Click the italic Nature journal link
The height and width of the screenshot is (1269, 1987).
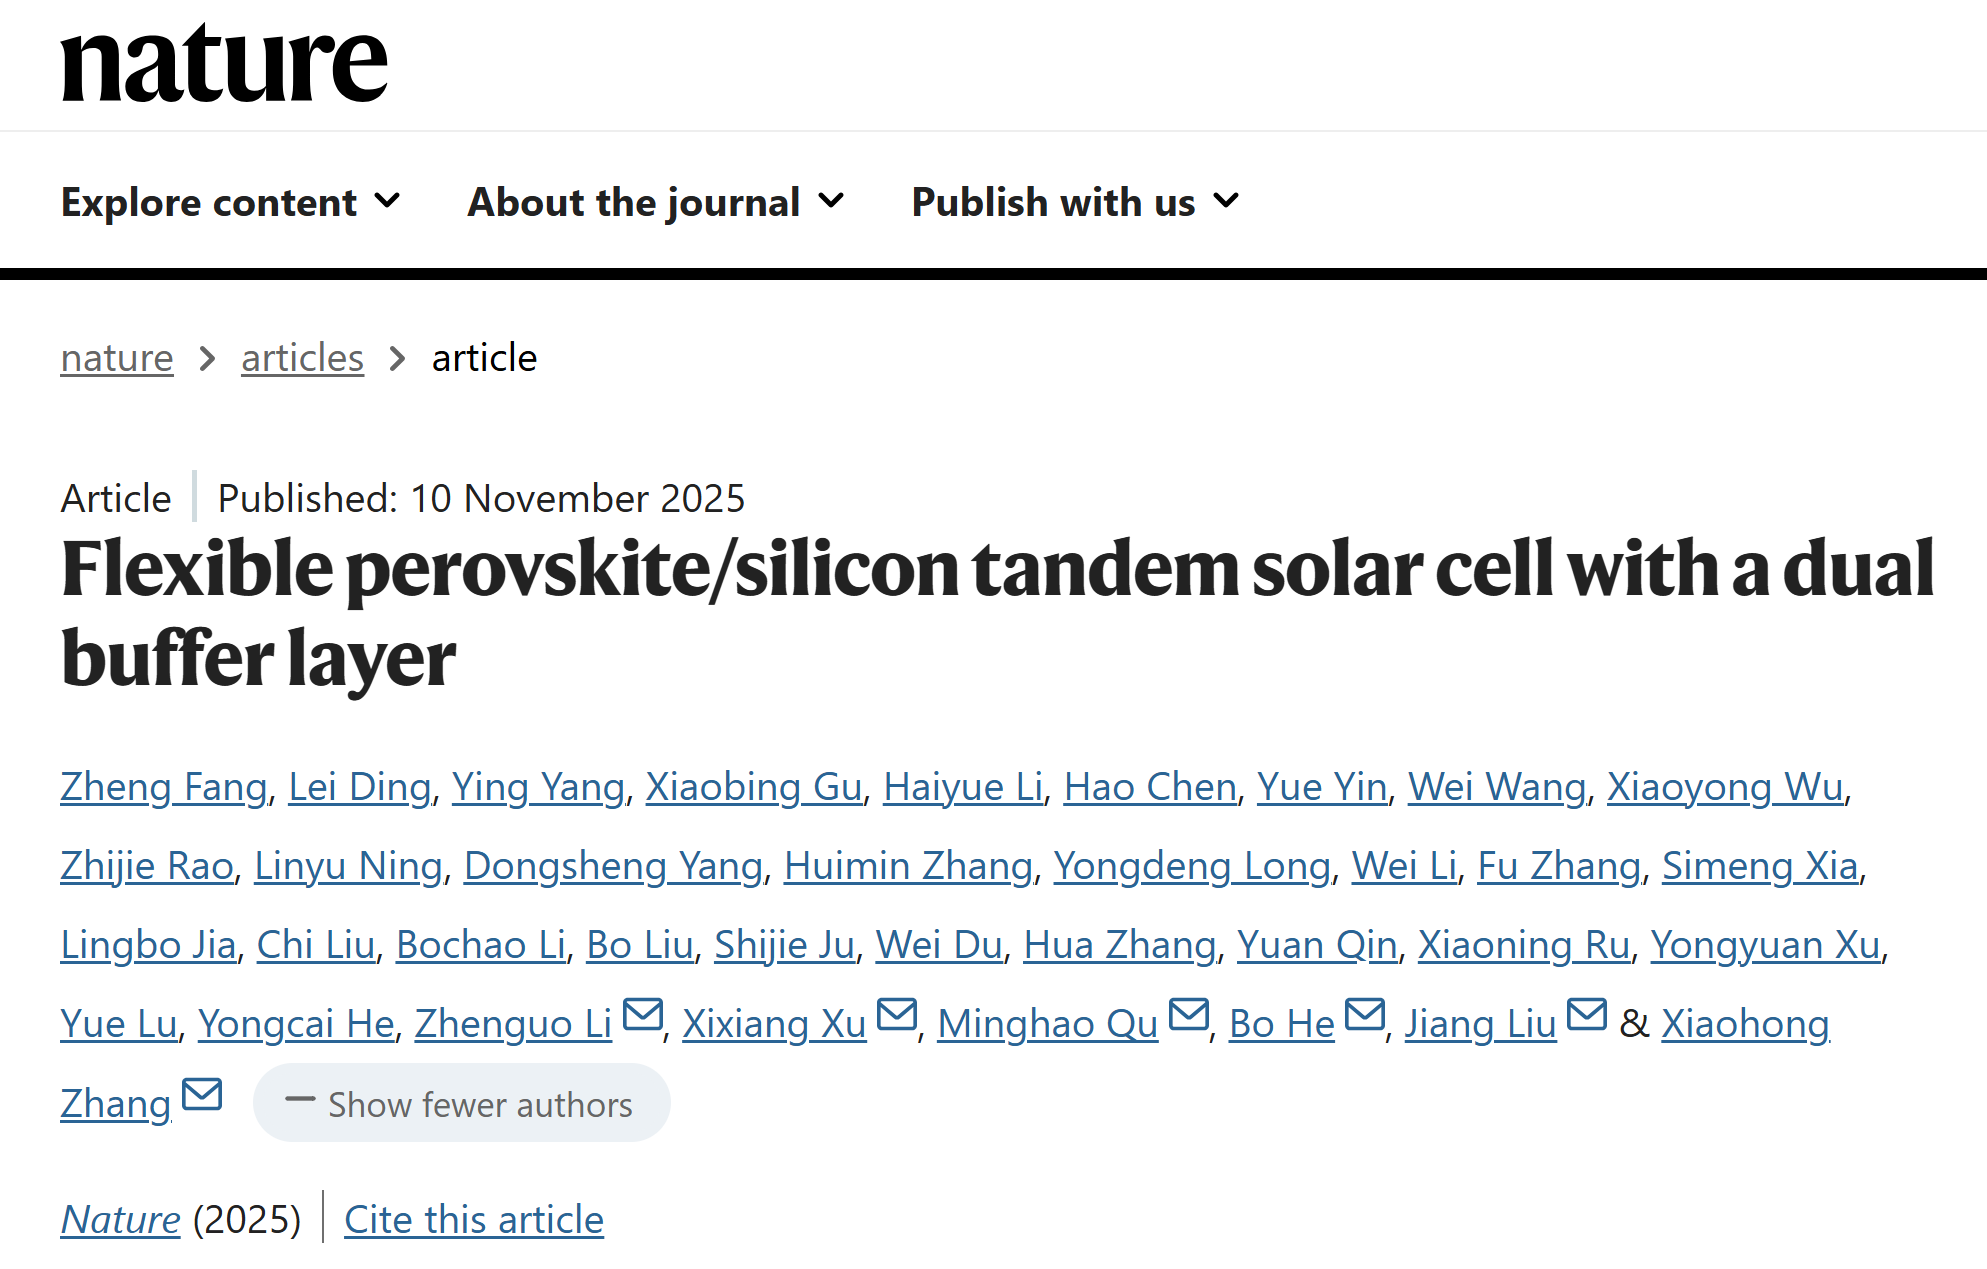tap(120, 1220)
